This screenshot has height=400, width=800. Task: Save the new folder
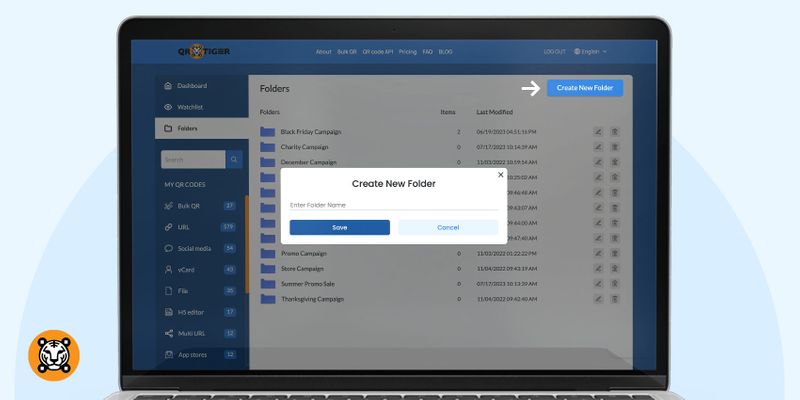tap(340, 228)
